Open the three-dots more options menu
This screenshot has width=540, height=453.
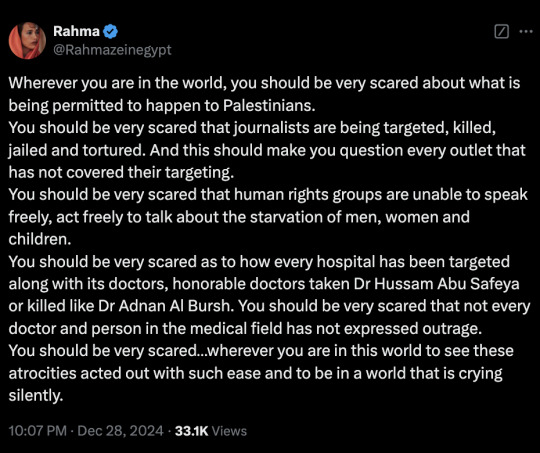tap(526, 31)
